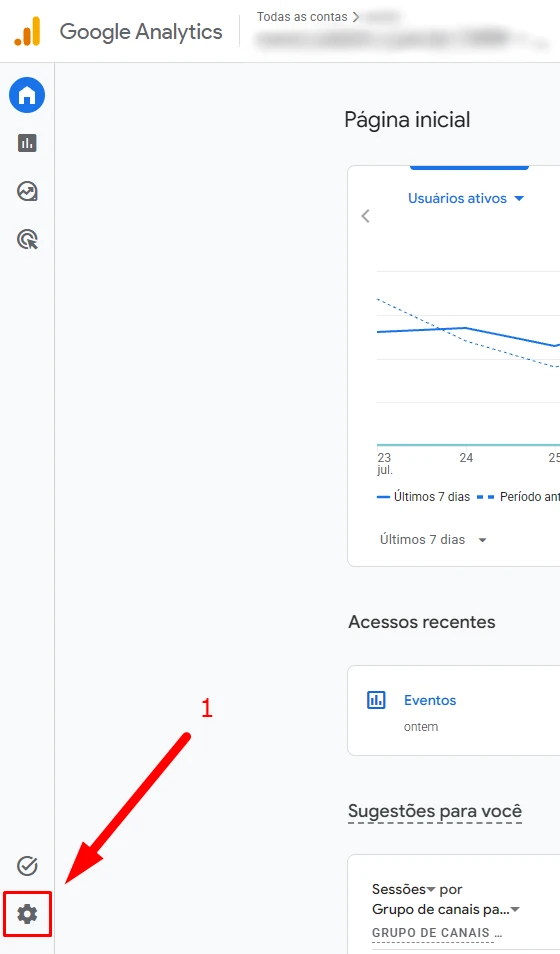Open the Todas as contas breadcrumb
The image size is (560, 954).
tap(302, 16)
